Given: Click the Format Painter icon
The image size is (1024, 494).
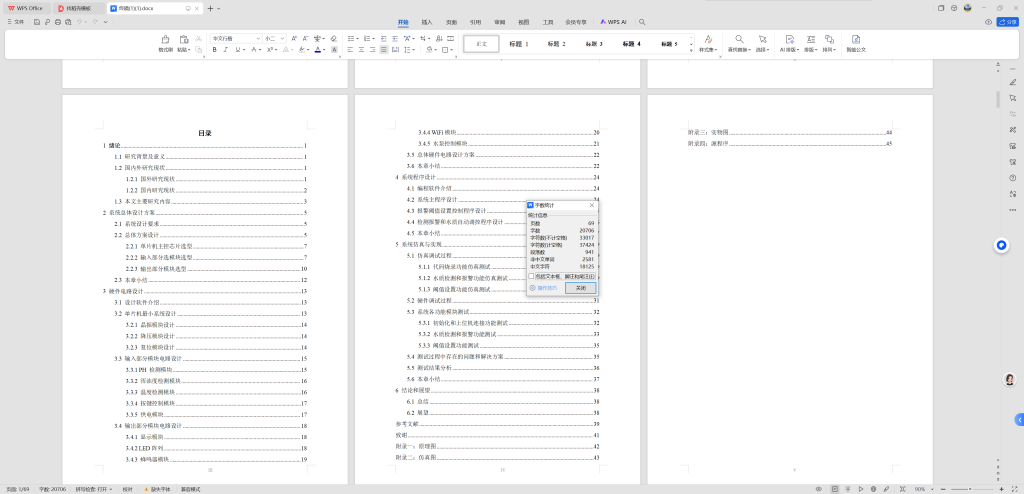Looking at the screenshot, I should pos(166,40).
